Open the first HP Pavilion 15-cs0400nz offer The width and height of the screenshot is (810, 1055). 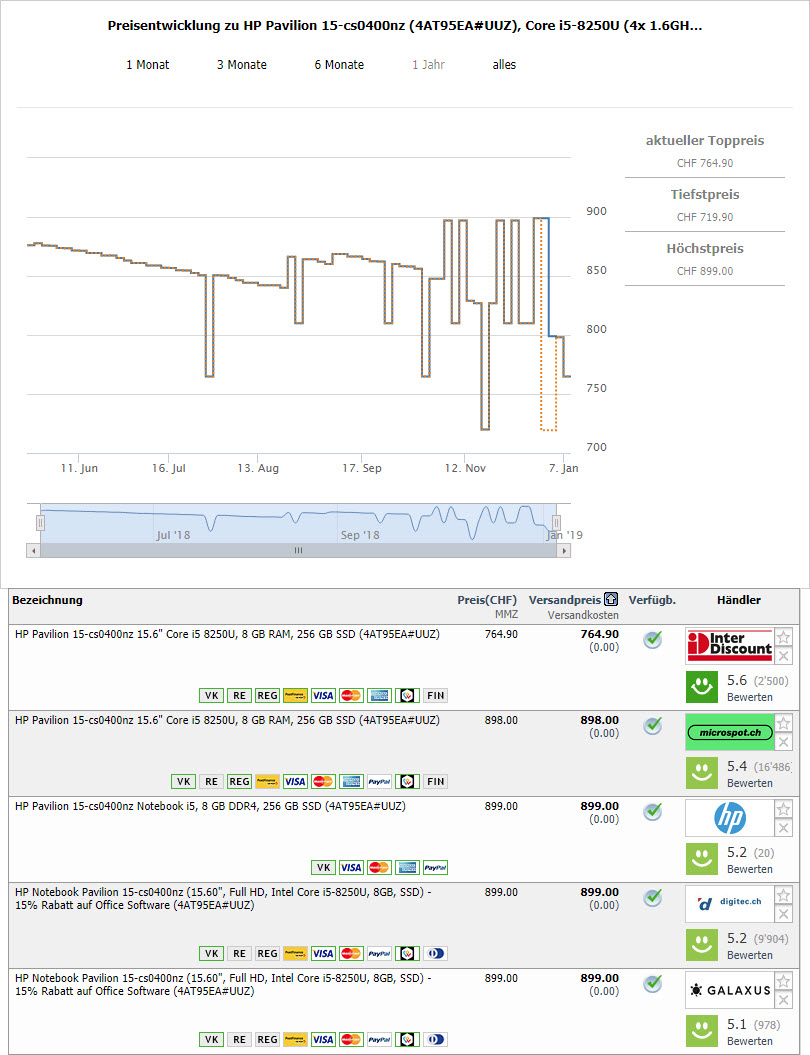227,634
